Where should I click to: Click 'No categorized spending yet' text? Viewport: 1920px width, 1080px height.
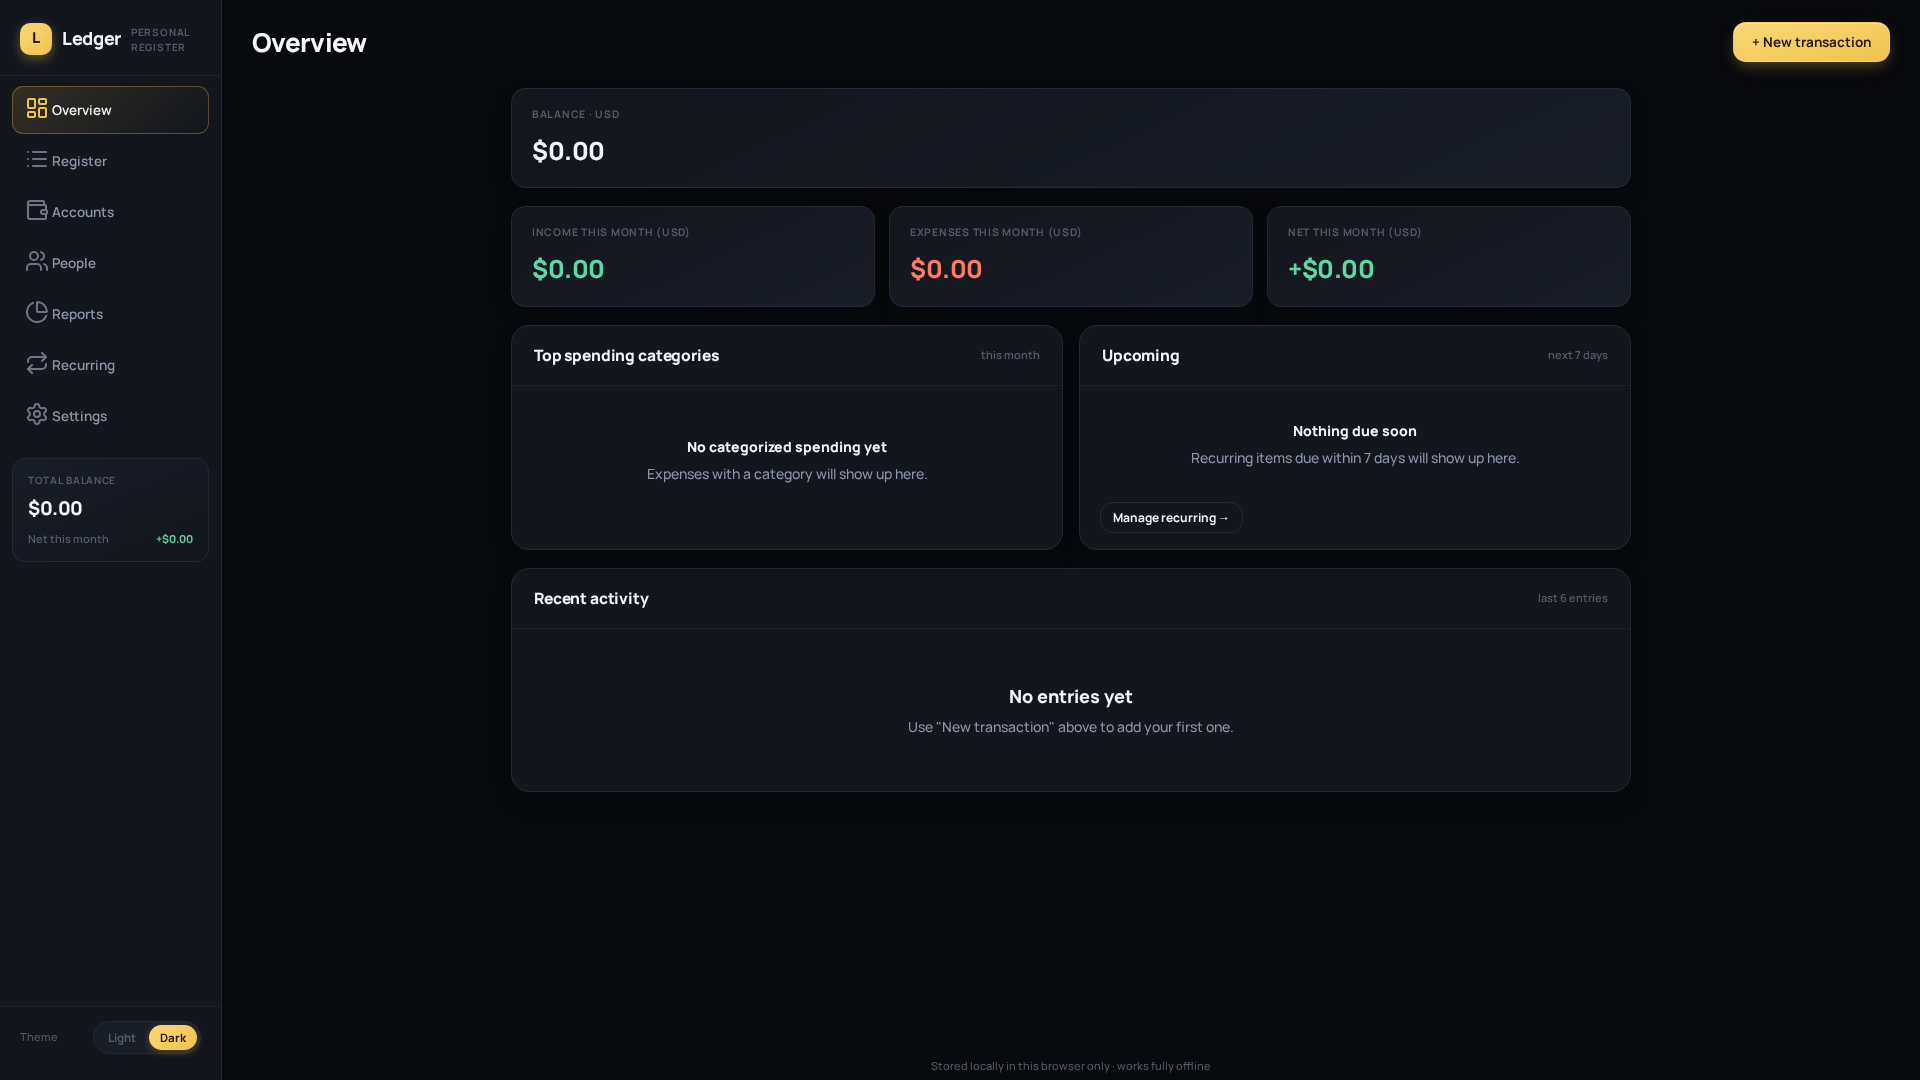click(x=787, y=447)
